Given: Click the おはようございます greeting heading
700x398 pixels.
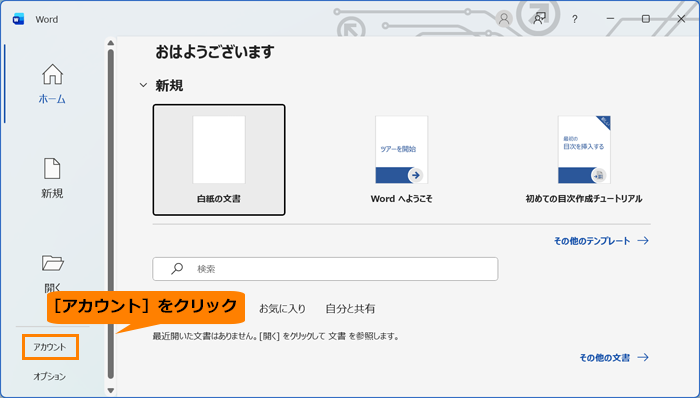Looking at the screenshot, I should [215, 52].
